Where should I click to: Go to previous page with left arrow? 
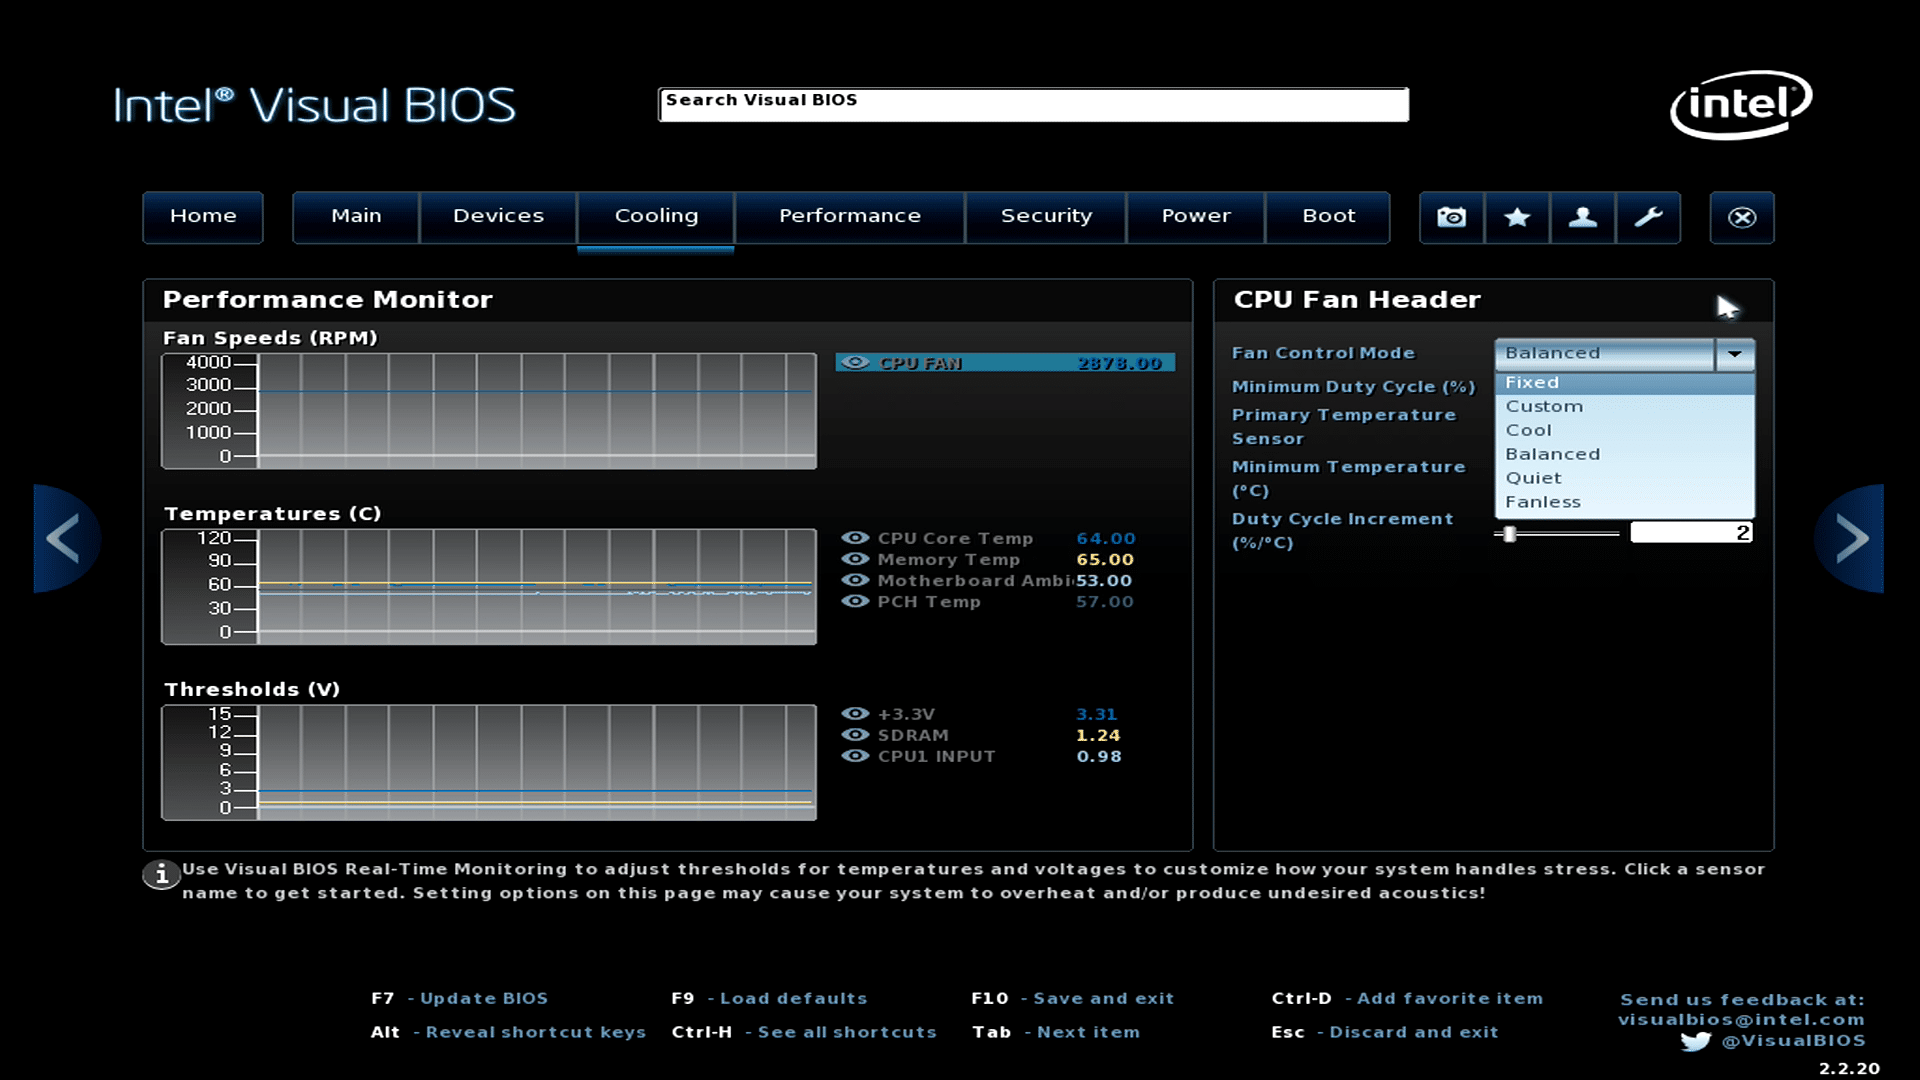coord(66,539)
